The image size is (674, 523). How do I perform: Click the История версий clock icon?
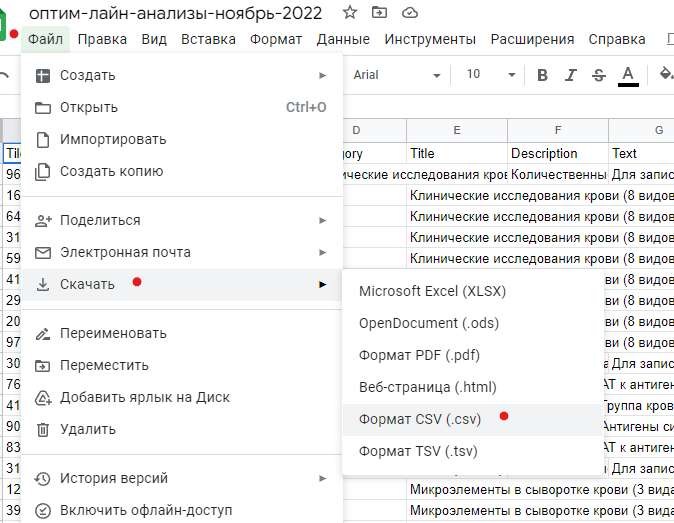pos(43,478)
